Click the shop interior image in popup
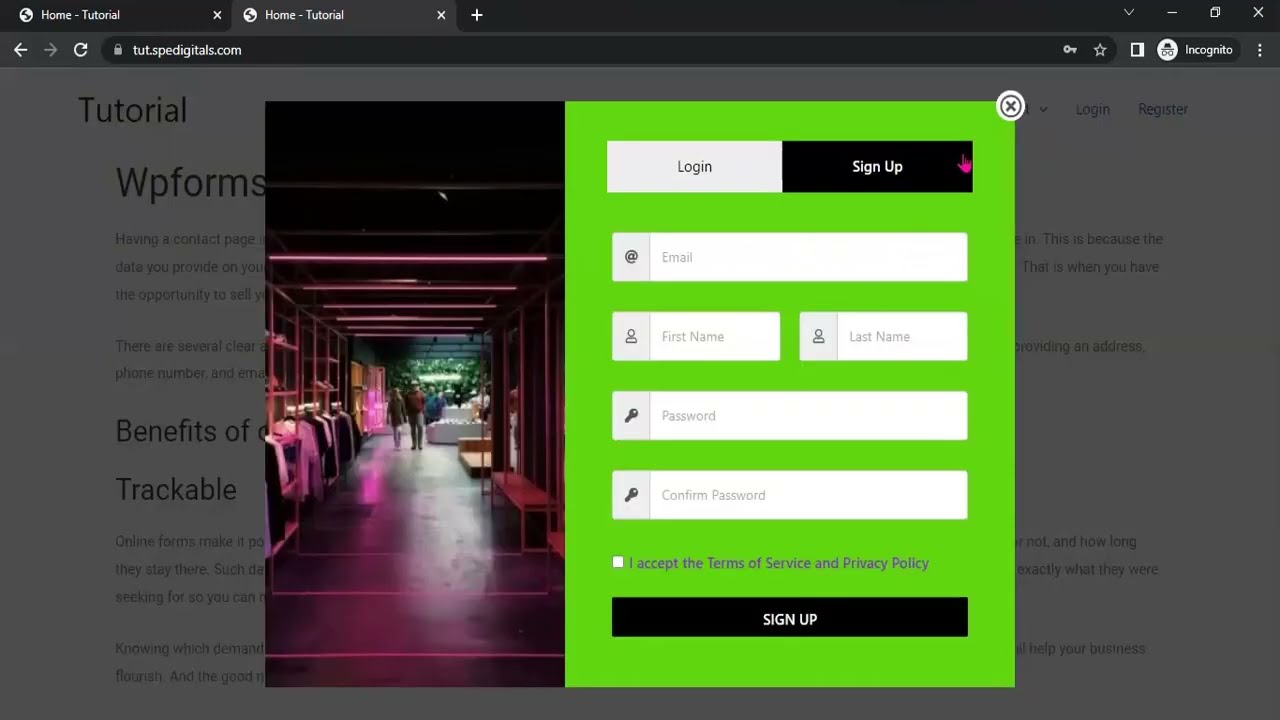1280x720 pixels. pos(415,394)
